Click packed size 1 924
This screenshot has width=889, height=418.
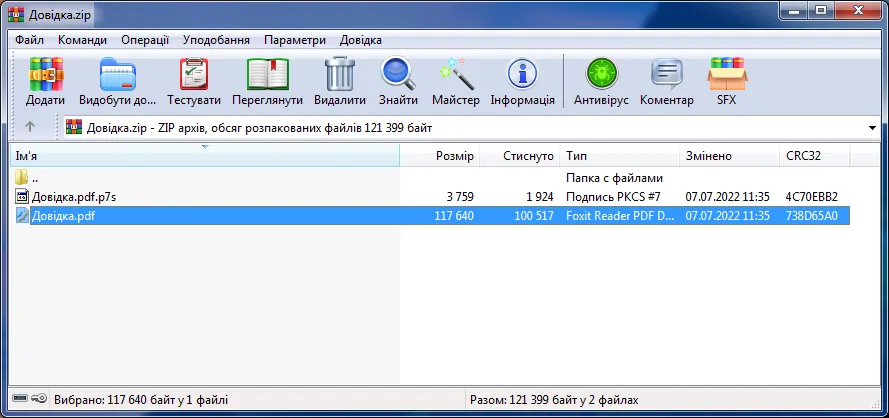click(540, 197)
